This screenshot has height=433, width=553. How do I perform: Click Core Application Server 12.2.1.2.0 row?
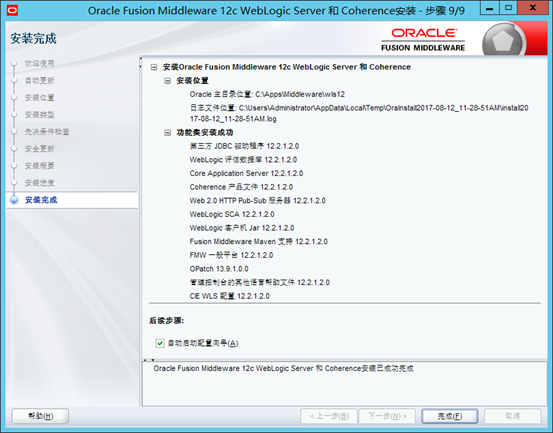pos(246,173)
